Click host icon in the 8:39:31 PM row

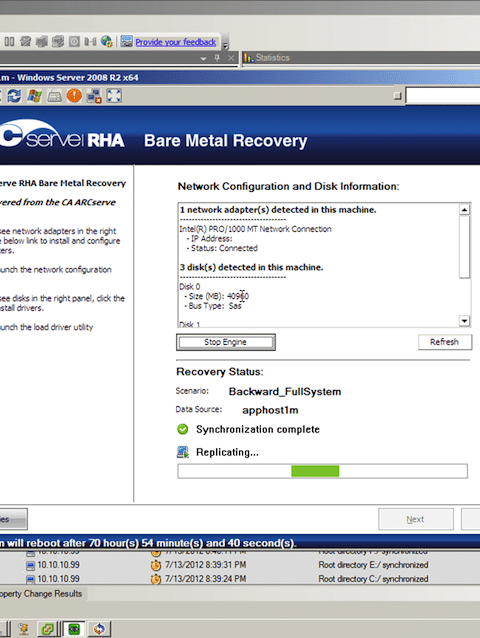31,566
